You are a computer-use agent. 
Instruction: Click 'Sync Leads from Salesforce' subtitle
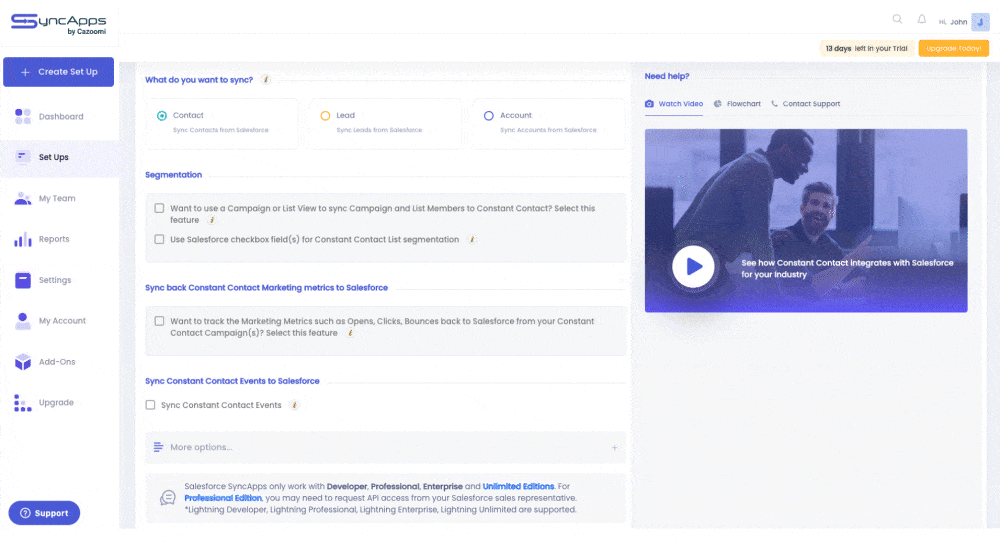coord(379,130)
